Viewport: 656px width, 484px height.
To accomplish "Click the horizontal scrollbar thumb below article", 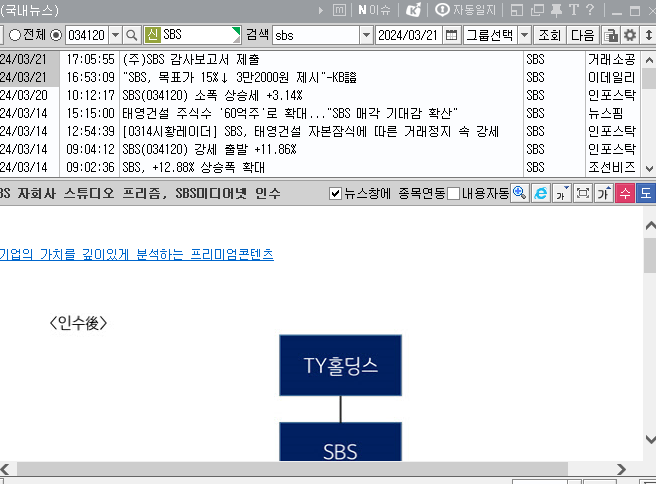I will [x=292, y=469].
